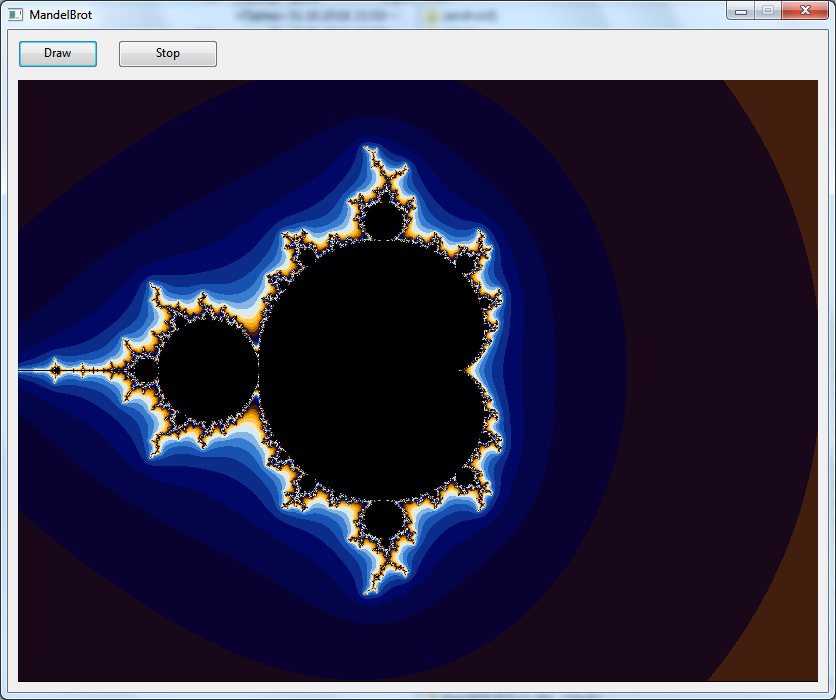Image resolution: width=836 pixels, height=700 pixels.
Task: Click the small bulb on the cardioid's lower right
Action: click(465, 478)
